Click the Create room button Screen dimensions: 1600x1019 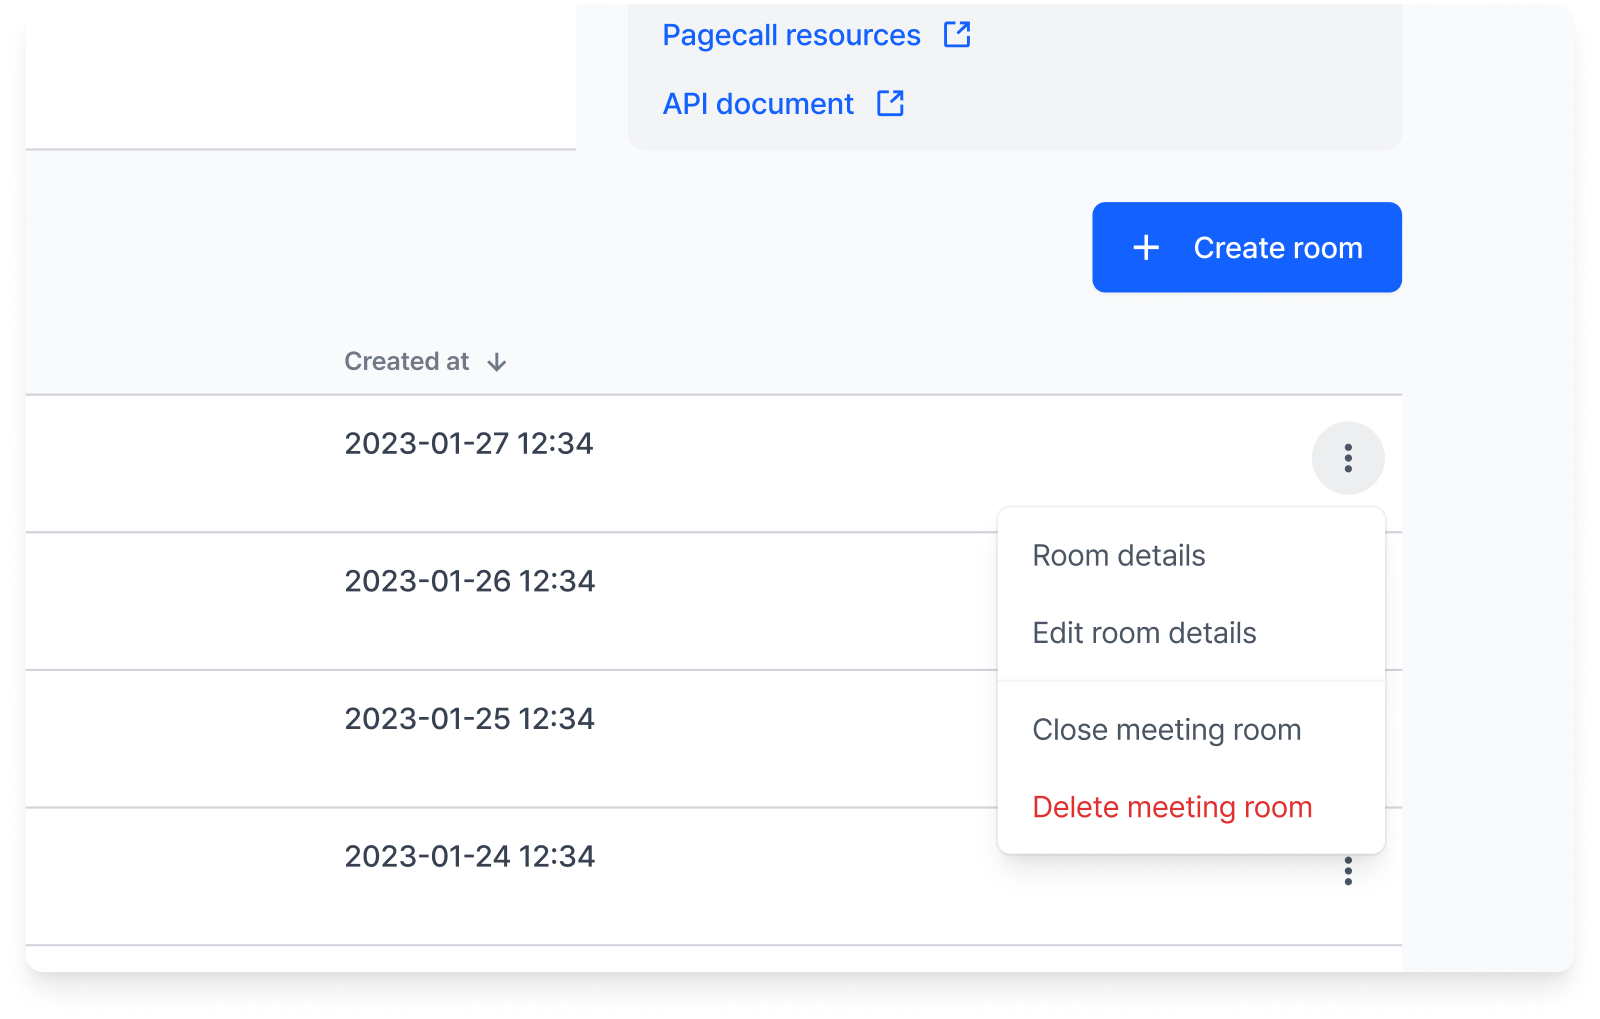click(x=1246, y=248)
